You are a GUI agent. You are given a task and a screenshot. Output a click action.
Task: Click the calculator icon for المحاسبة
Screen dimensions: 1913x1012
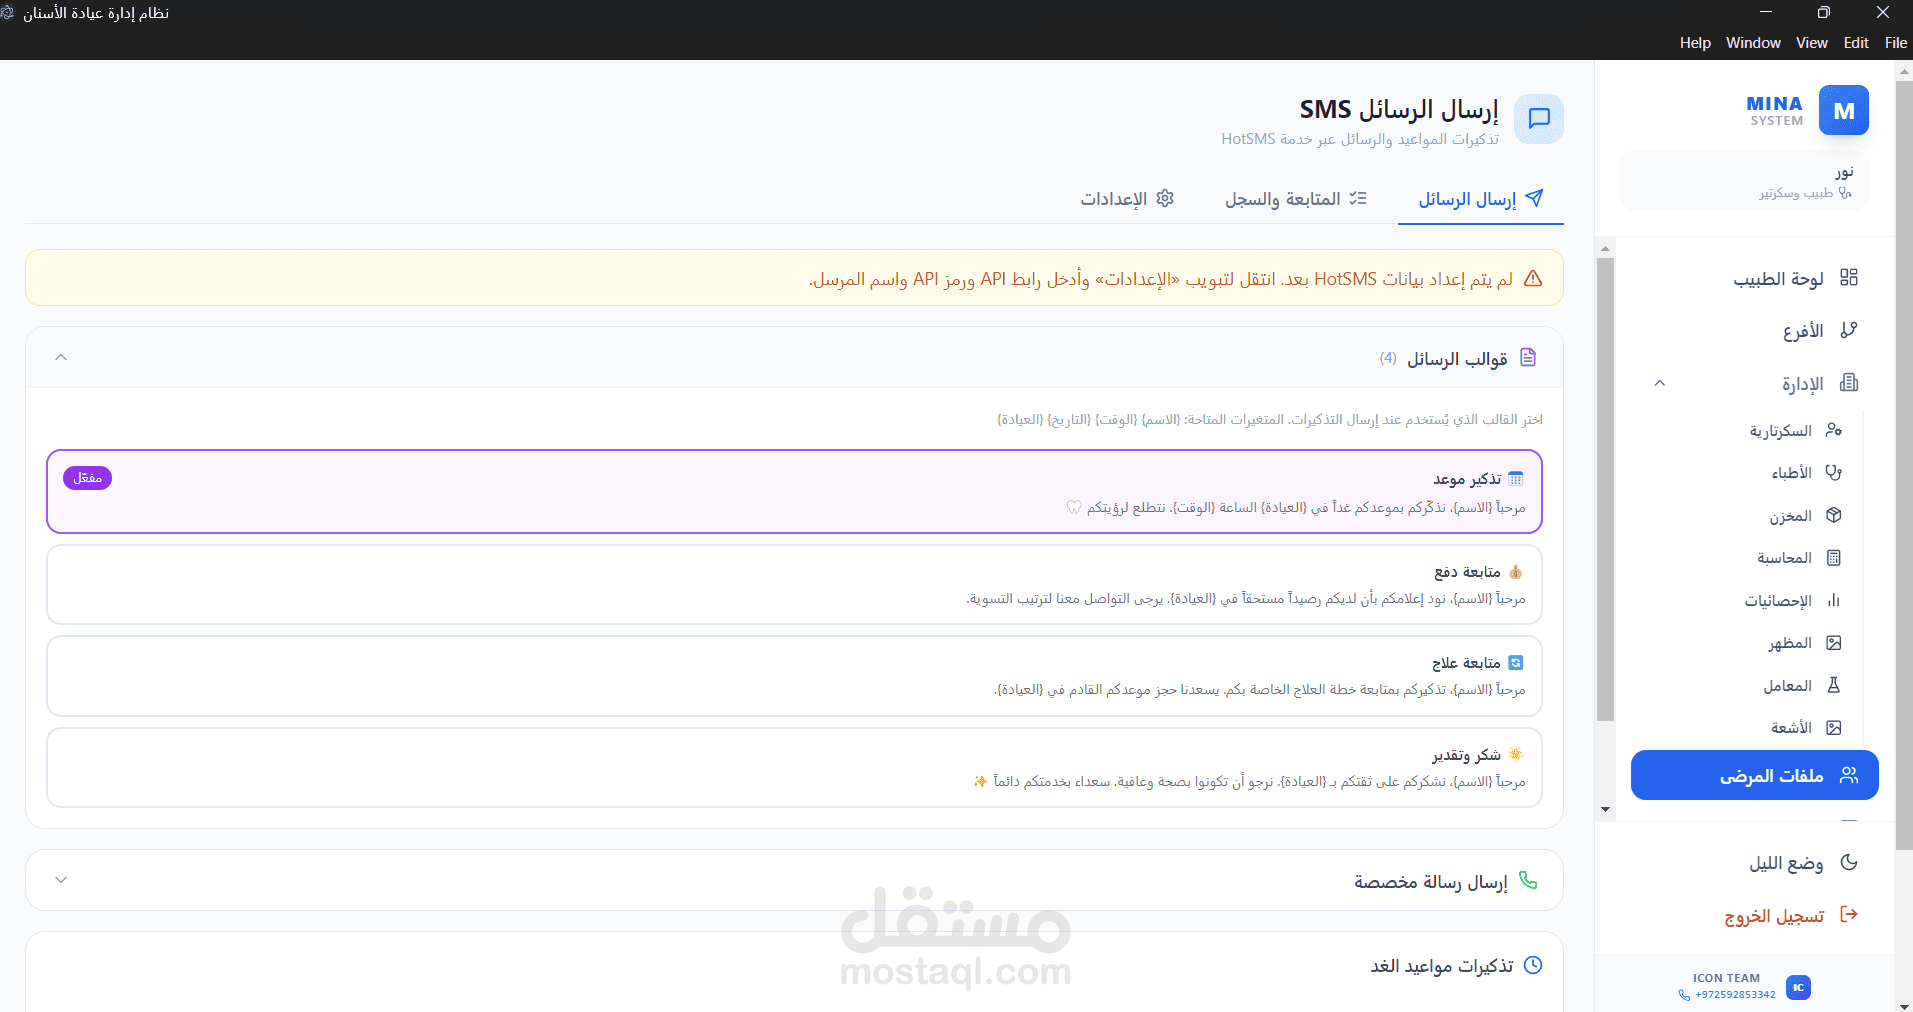point(1833,558)
